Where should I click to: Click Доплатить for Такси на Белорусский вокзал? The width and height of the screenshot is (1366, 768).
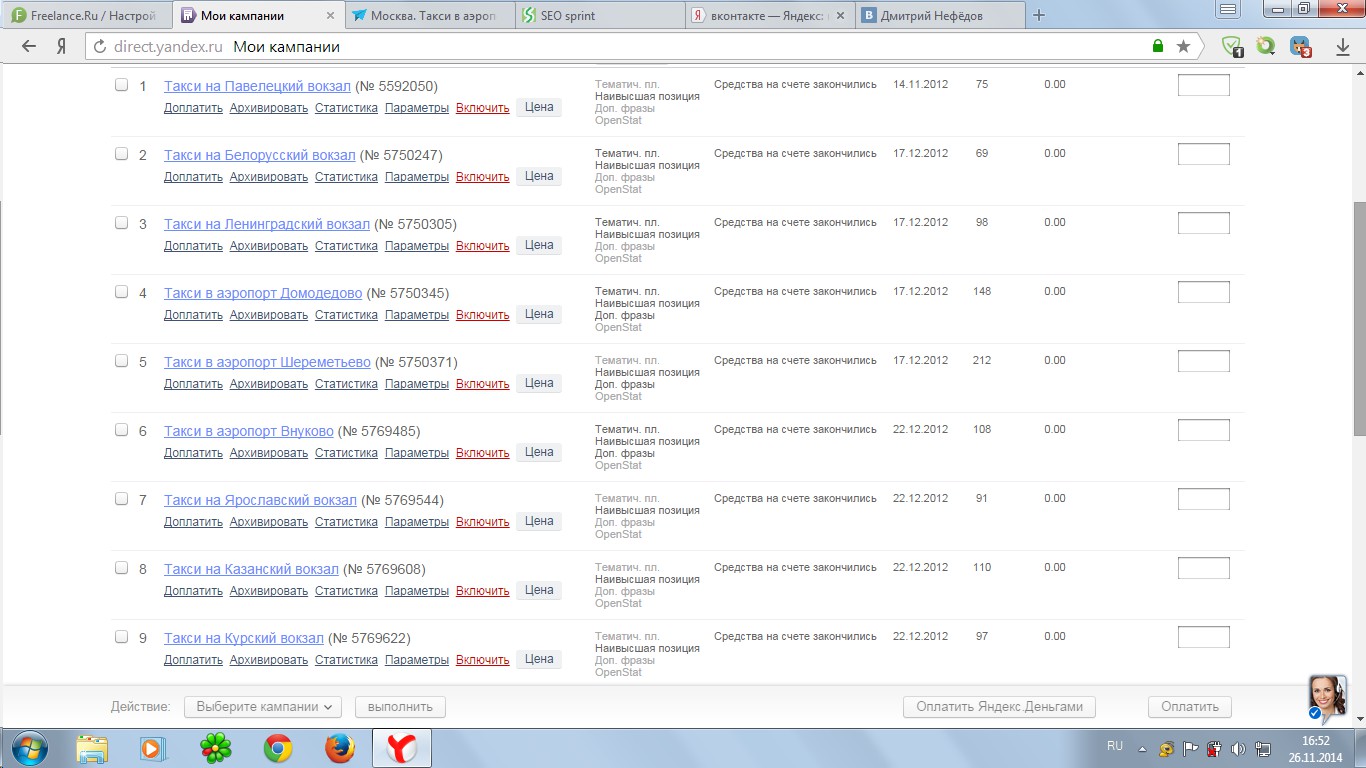[193, 177]
